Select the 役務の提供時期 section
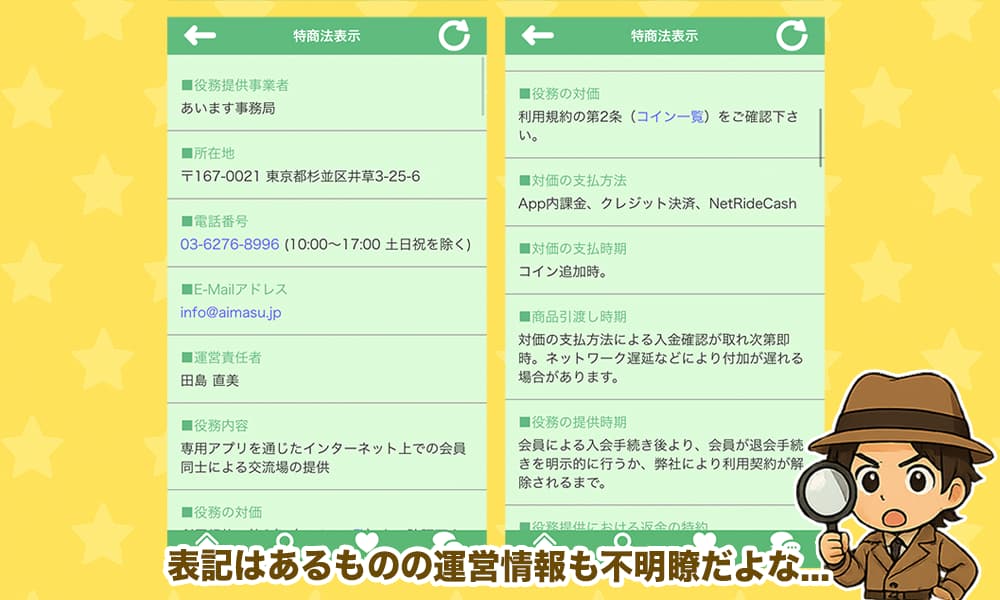Image resolution: width=1000 pixels, height=600 pixels. click(663, 452)
